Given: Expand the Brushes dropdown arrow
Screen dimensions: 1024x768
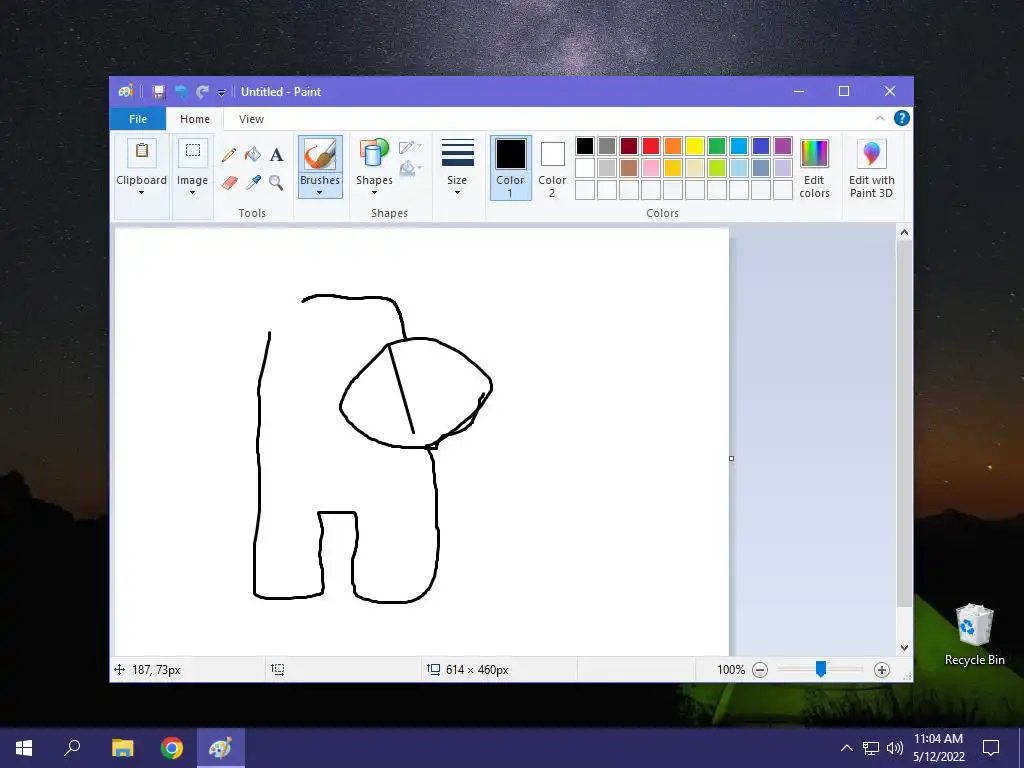Looking at the screenshot, I should tap(319, 193).
